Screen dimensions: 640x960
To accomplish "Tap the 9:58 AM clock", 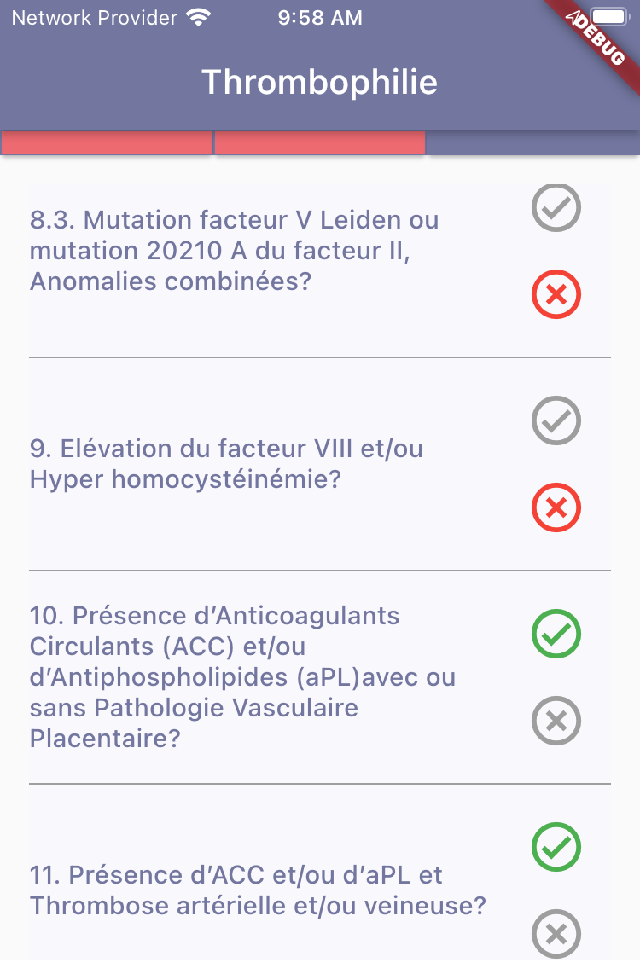I will [x=320, y=18].
